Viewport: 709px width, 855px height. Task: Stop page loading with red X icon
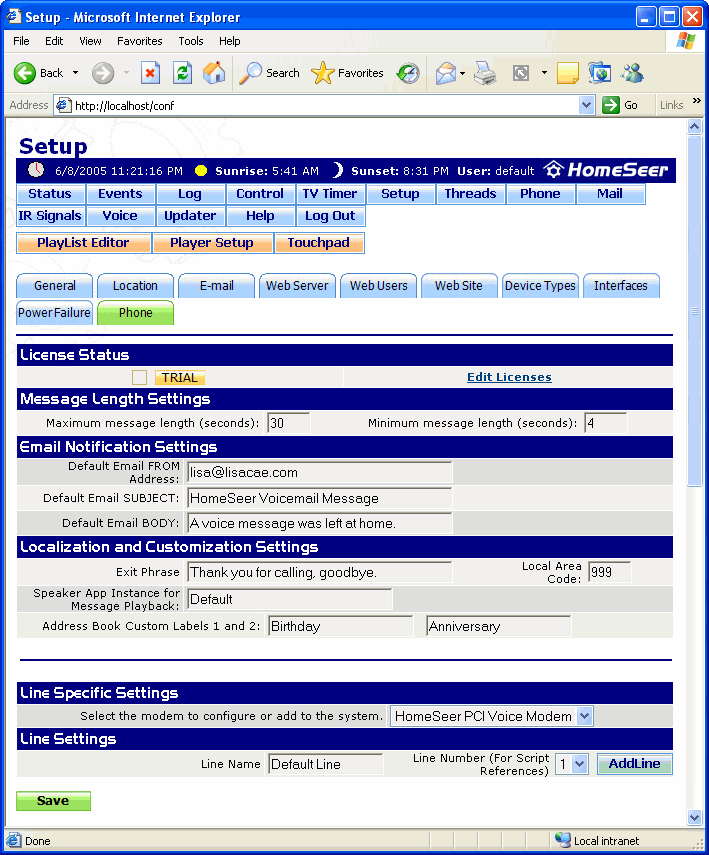click(150, 73)
